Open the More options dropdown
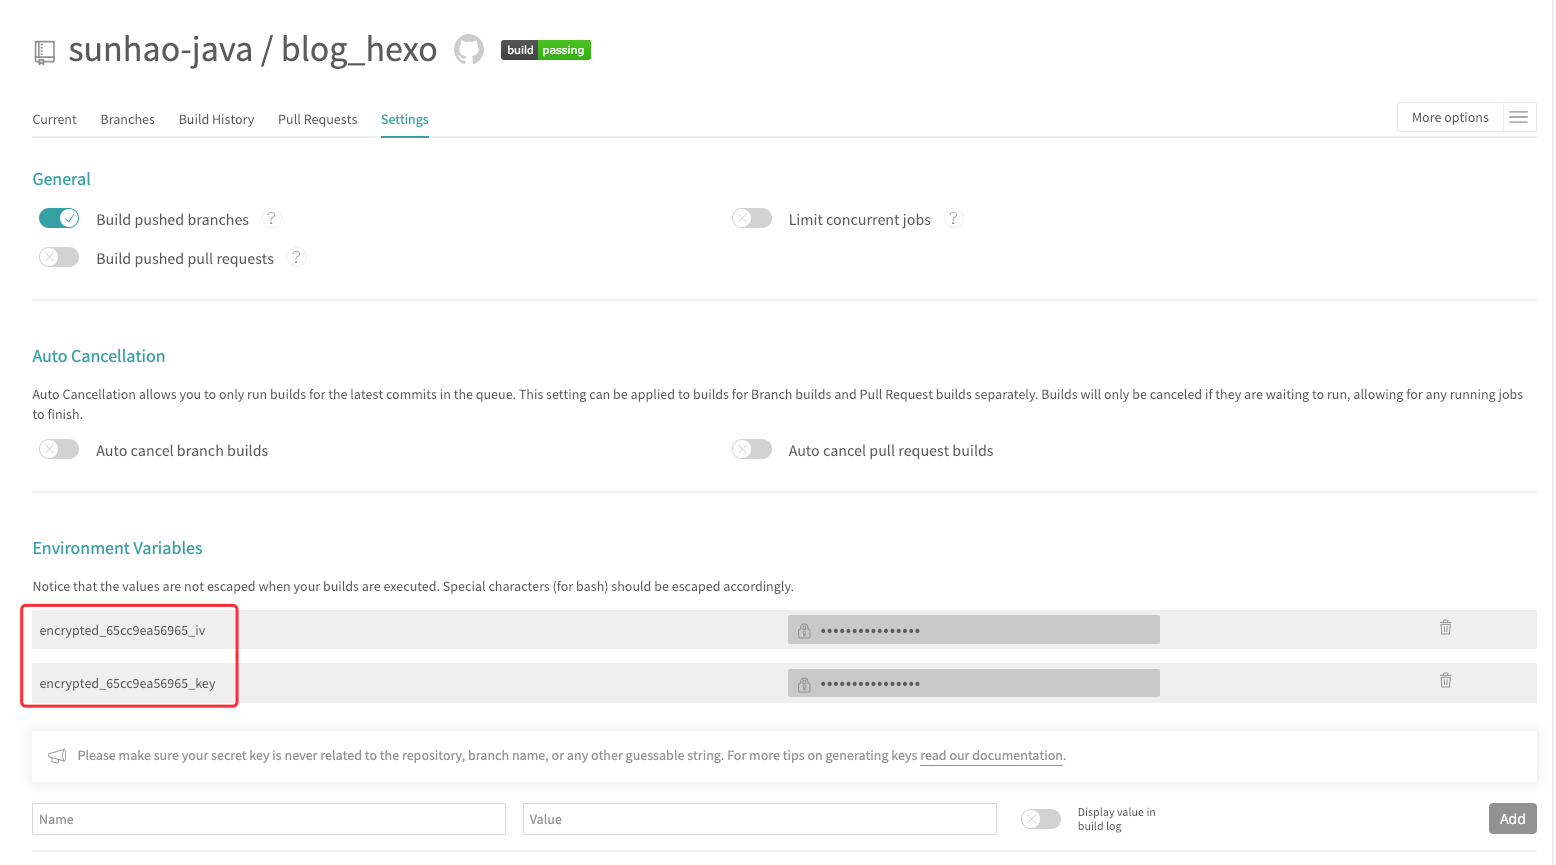 coord(1450,117)
